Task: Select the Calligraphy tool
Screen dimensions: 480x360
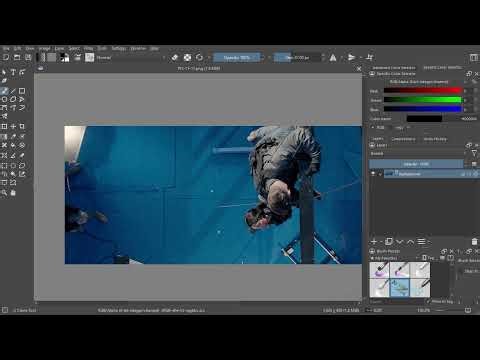Action: coord(4,81)
